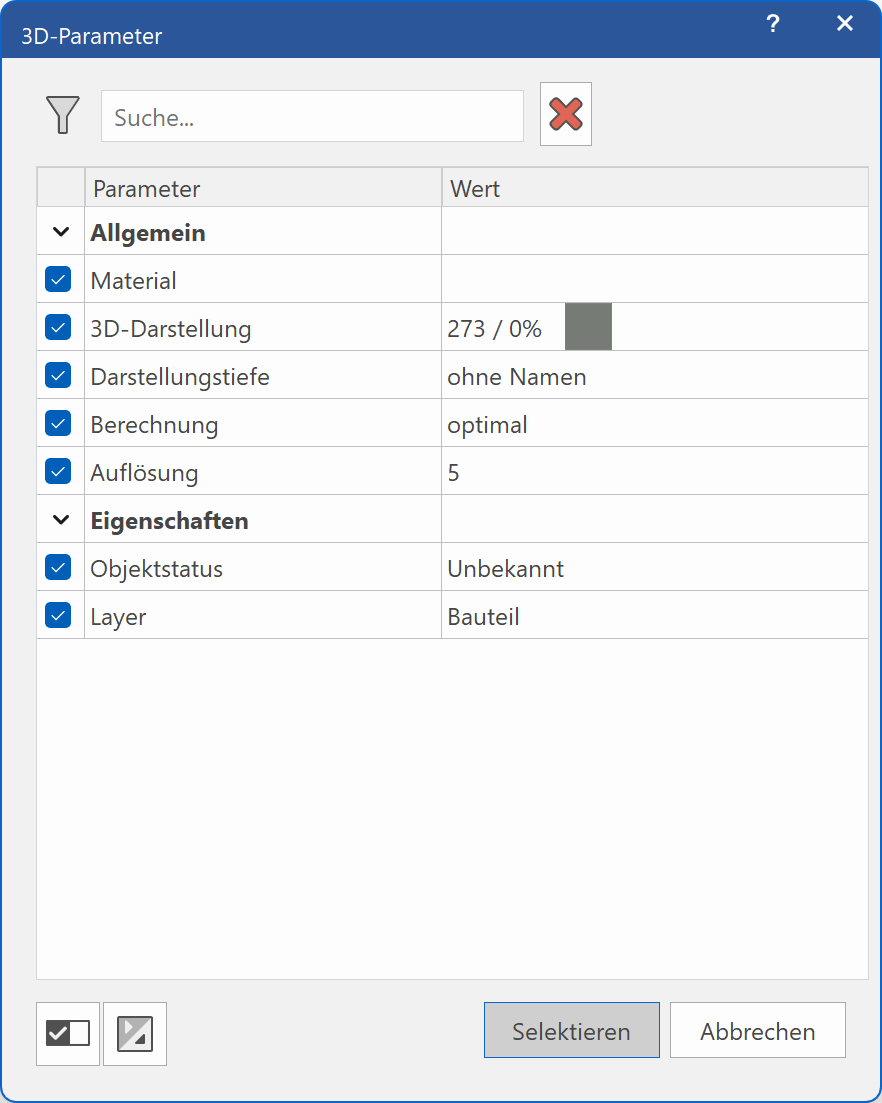Viewport: 882px width, 1103px height.
Task: Uncheck the Darstellungstiefe parameter
Action: coord(59,375)
